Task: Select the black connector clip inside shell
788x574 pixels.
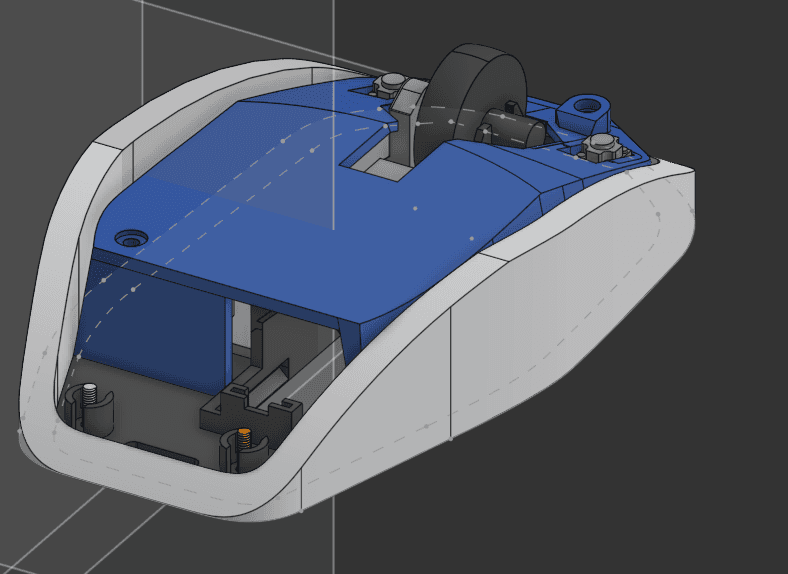Action: point(250,400)
